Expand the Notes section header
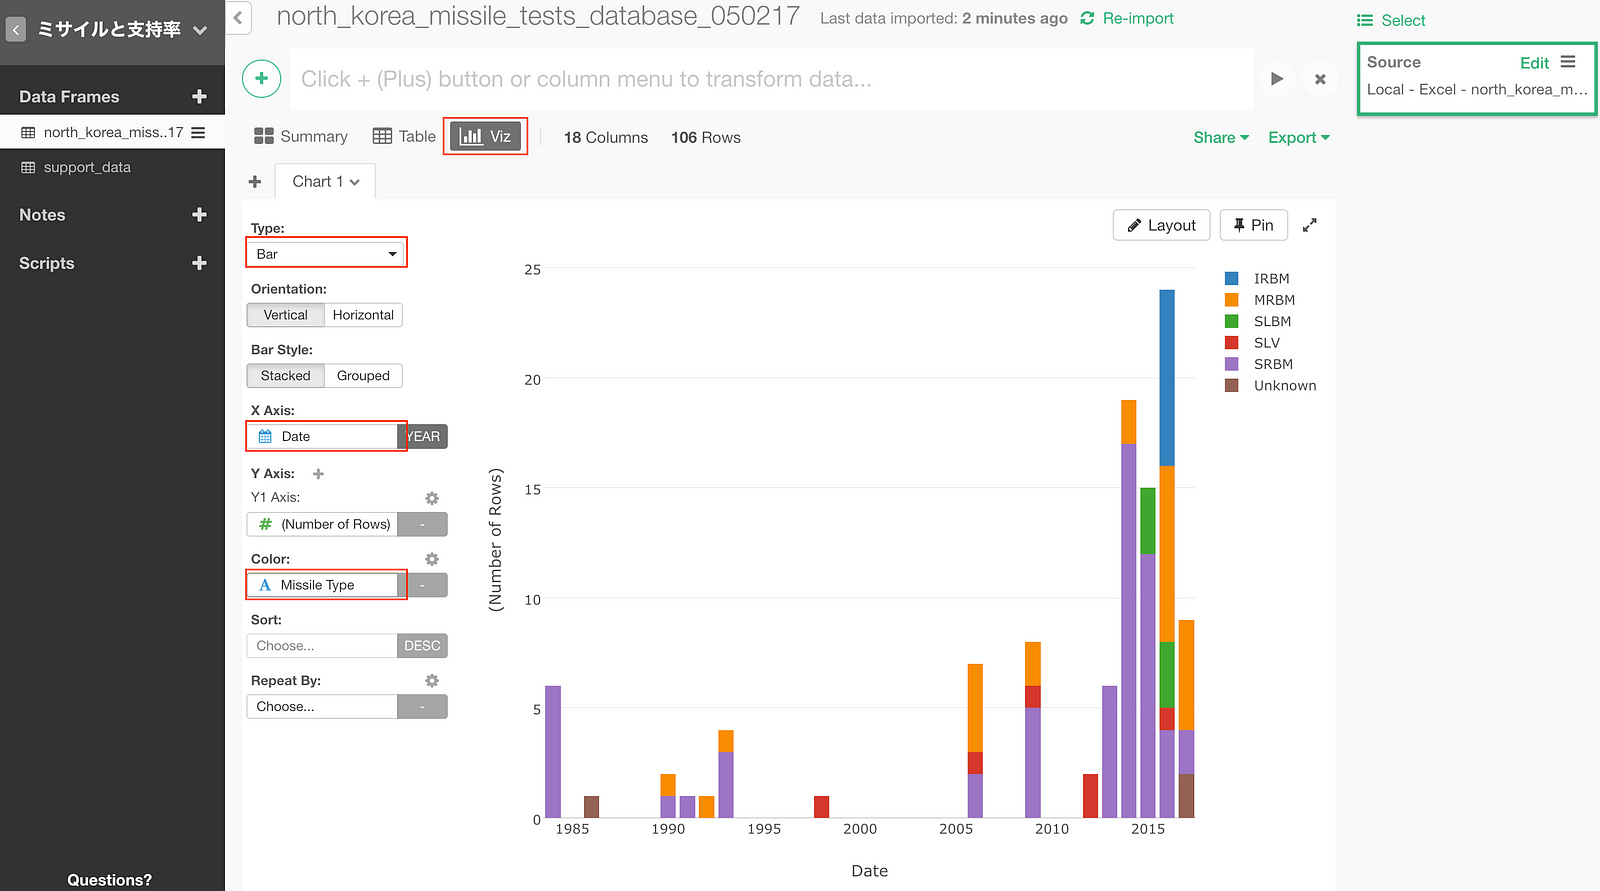The image size is (1600, 891). coord(42,215)
